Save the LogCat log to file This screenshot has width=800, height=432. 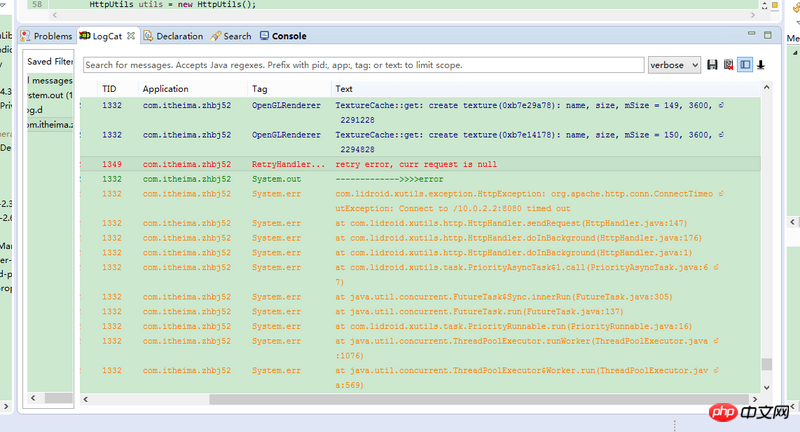click(x=712, y=65)
